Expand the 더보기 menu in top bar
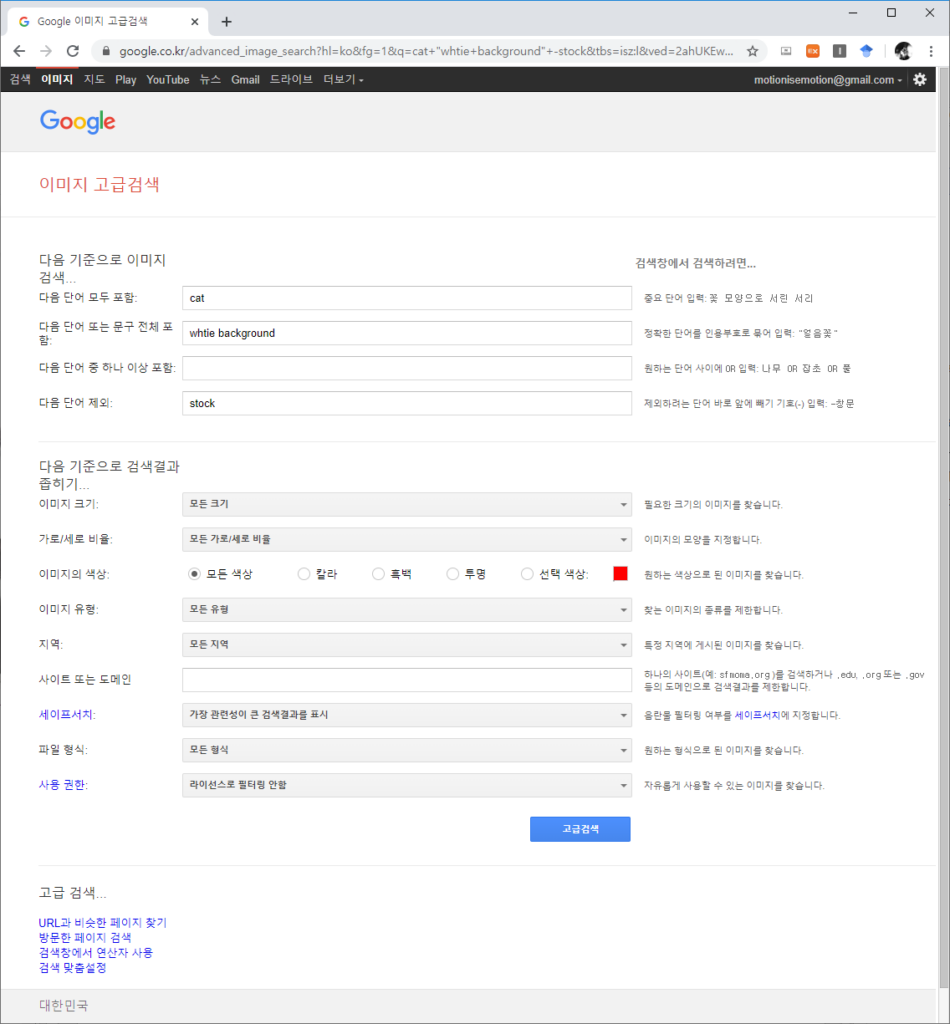 click(x=343, y=80)
